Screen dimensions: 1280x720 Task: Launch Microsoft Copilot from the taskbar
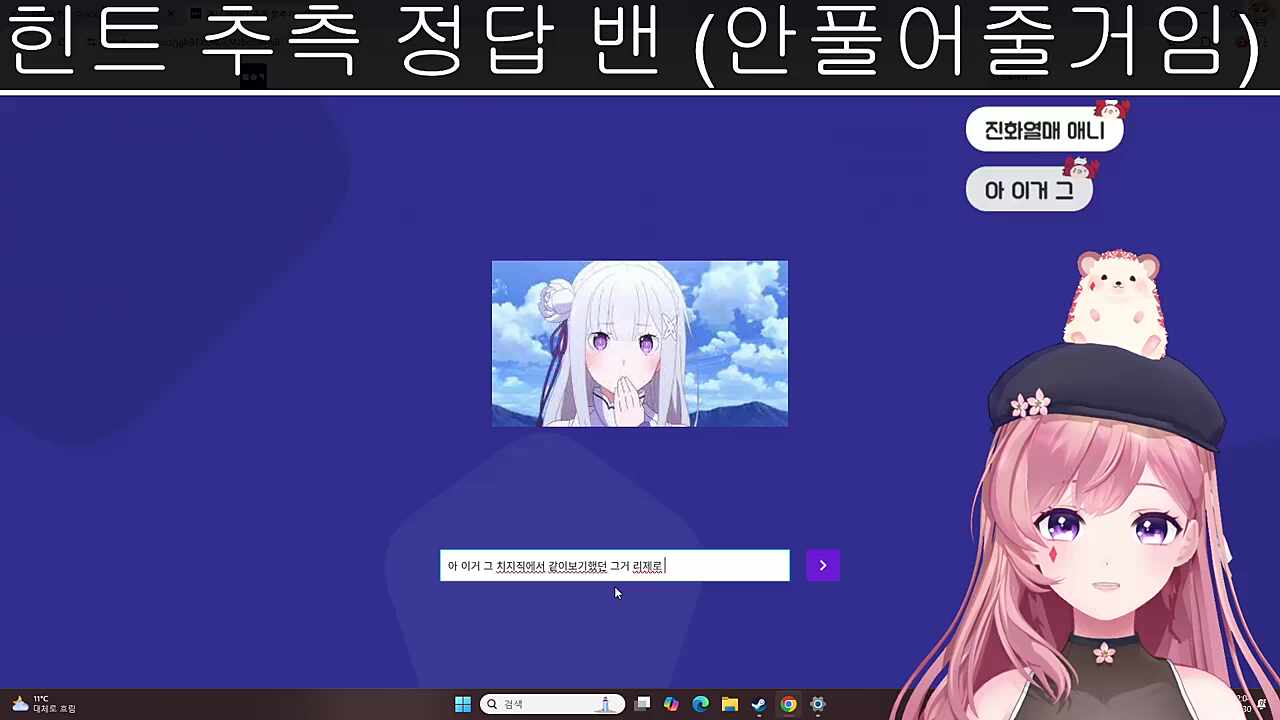[671, 704]
